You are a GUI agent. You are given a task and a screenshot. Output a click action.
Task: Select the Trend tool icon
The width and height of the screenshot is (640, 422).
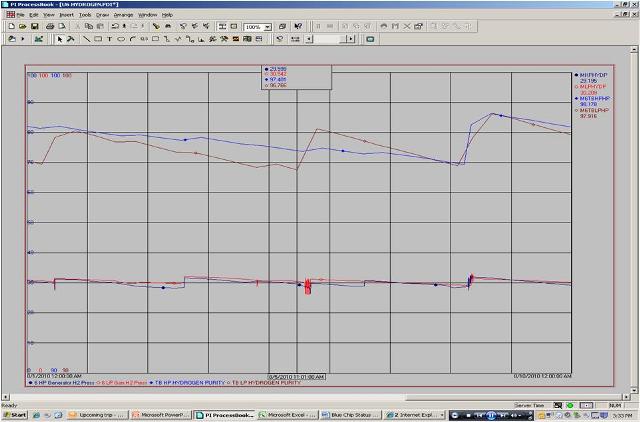click(x=178, y=39)
